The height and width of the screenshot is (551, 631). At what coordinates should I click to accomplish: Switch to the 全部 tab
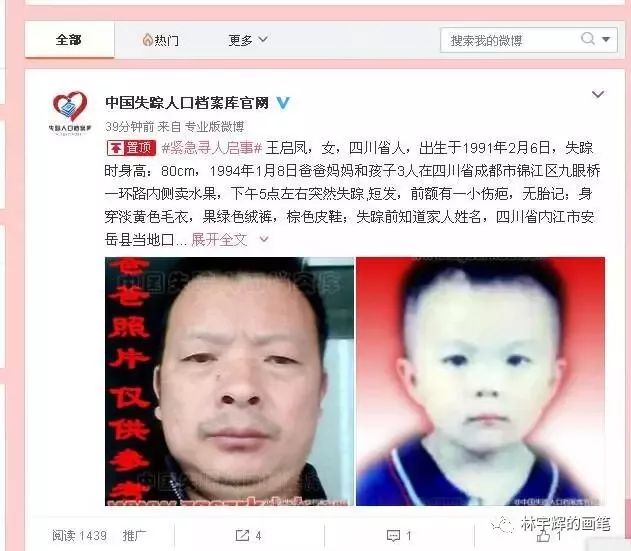(x=69, y=40)
